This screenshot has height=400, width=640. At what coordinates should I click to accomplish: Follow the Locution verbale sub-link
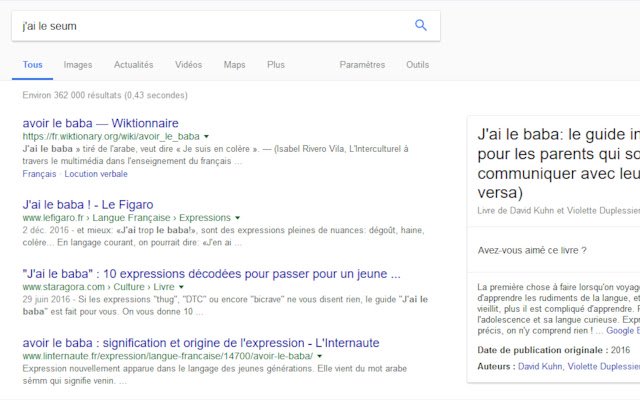point(96,174)
